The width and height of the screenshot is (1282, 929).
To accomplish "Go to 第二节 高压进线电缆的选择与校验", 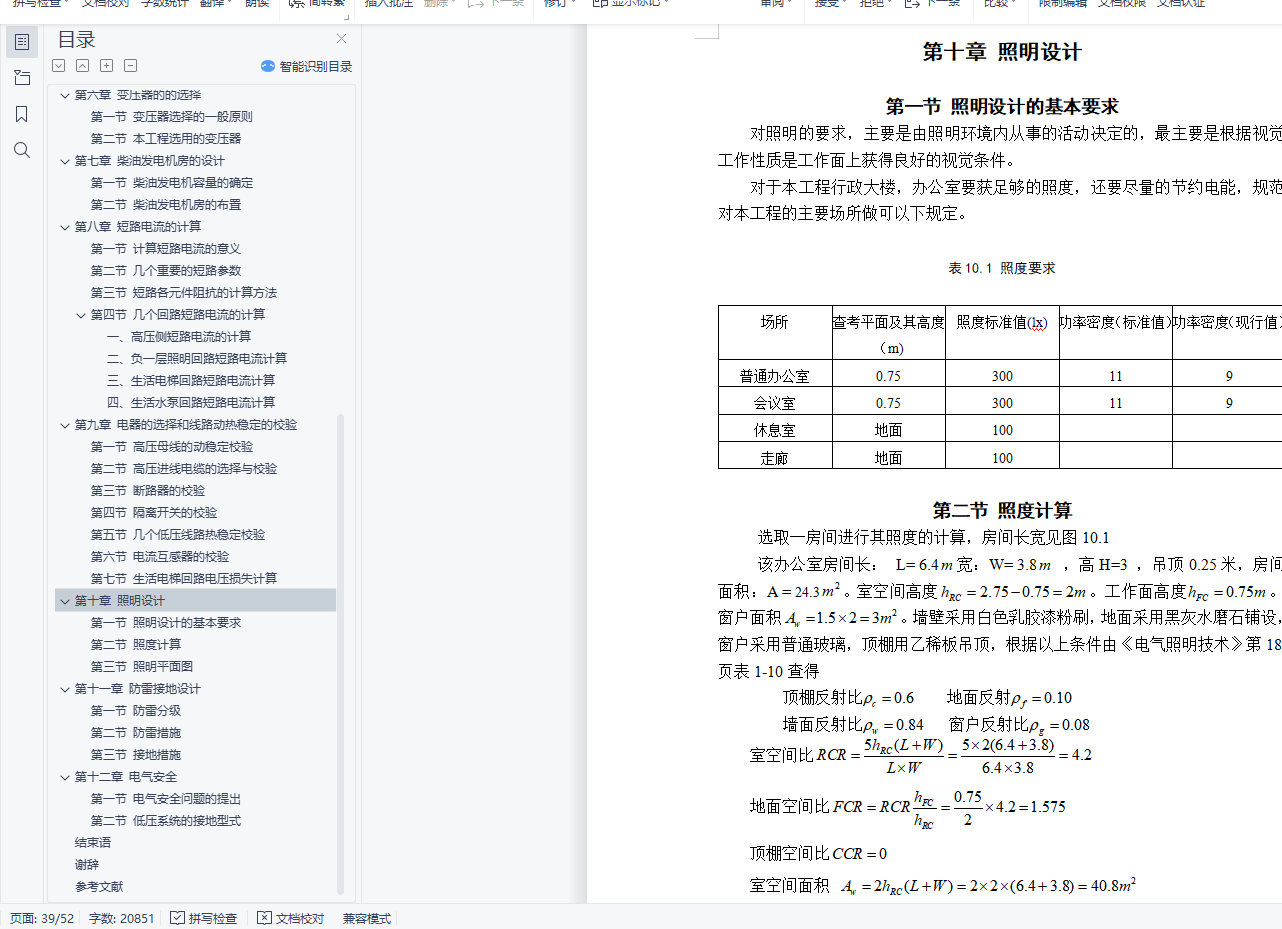I will (184, 469).
